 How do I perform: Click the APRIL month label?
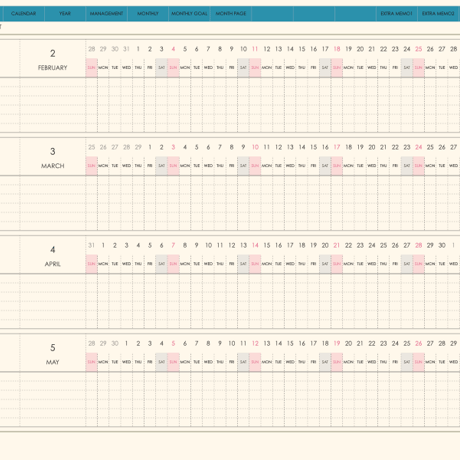53,264
